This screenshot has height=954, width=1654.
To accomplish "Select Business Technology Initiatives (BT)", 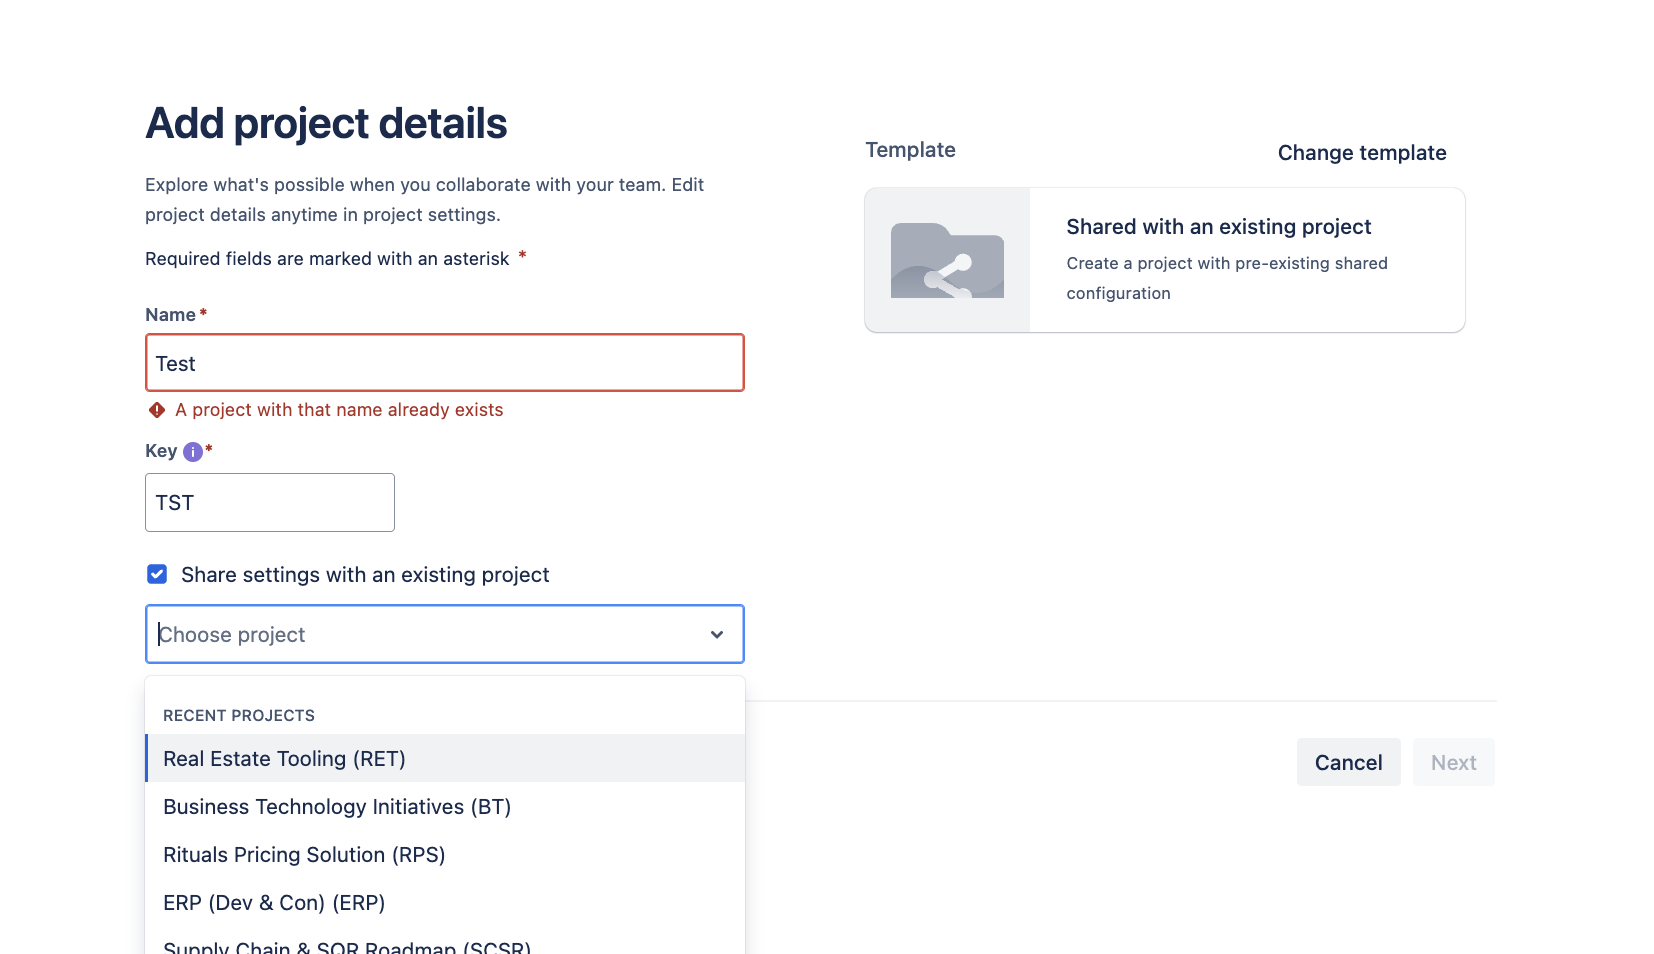I will click(337, 806).
